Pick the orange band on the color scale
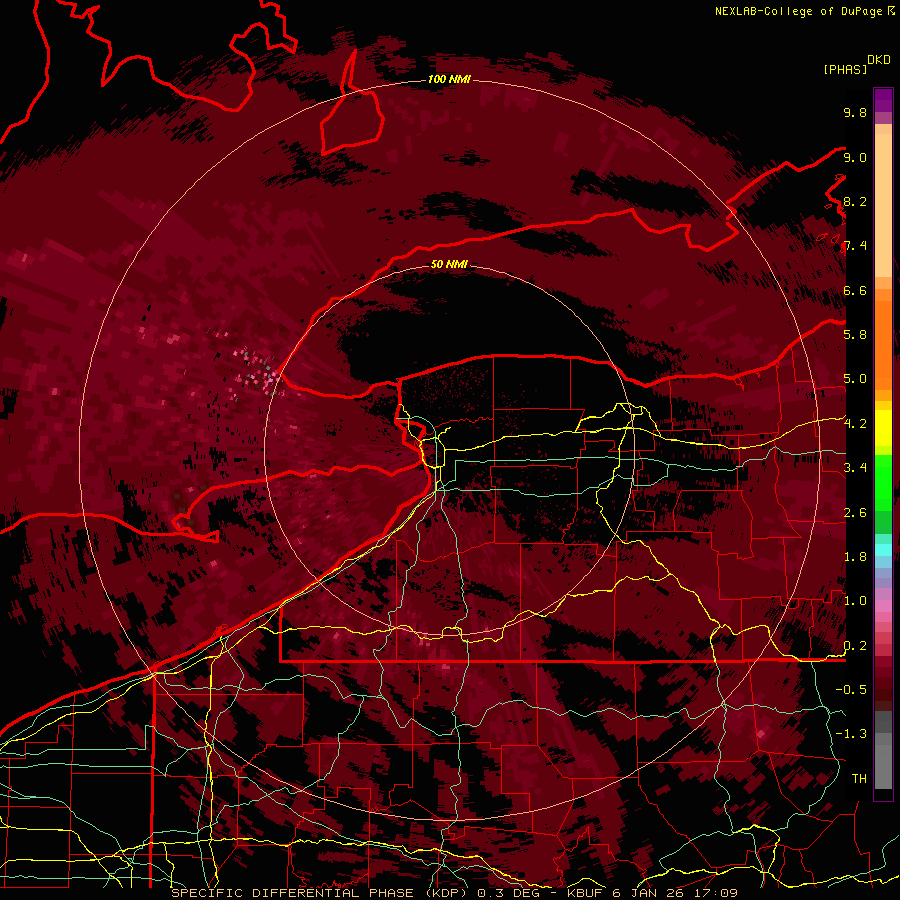Image resolution: width=900 pixels, height=900 pixels. pyautogui.click(x=883, y=344)
